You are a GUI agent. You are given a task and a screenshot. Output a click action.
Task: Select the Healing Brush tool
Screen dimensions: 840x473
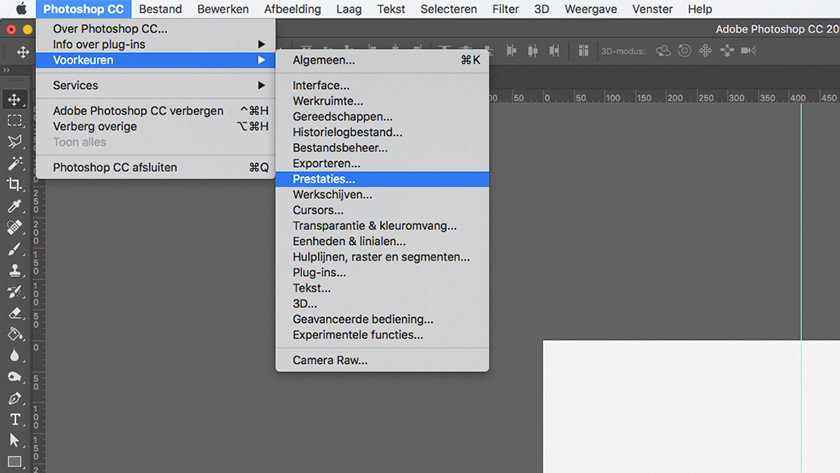pos(14,228)
